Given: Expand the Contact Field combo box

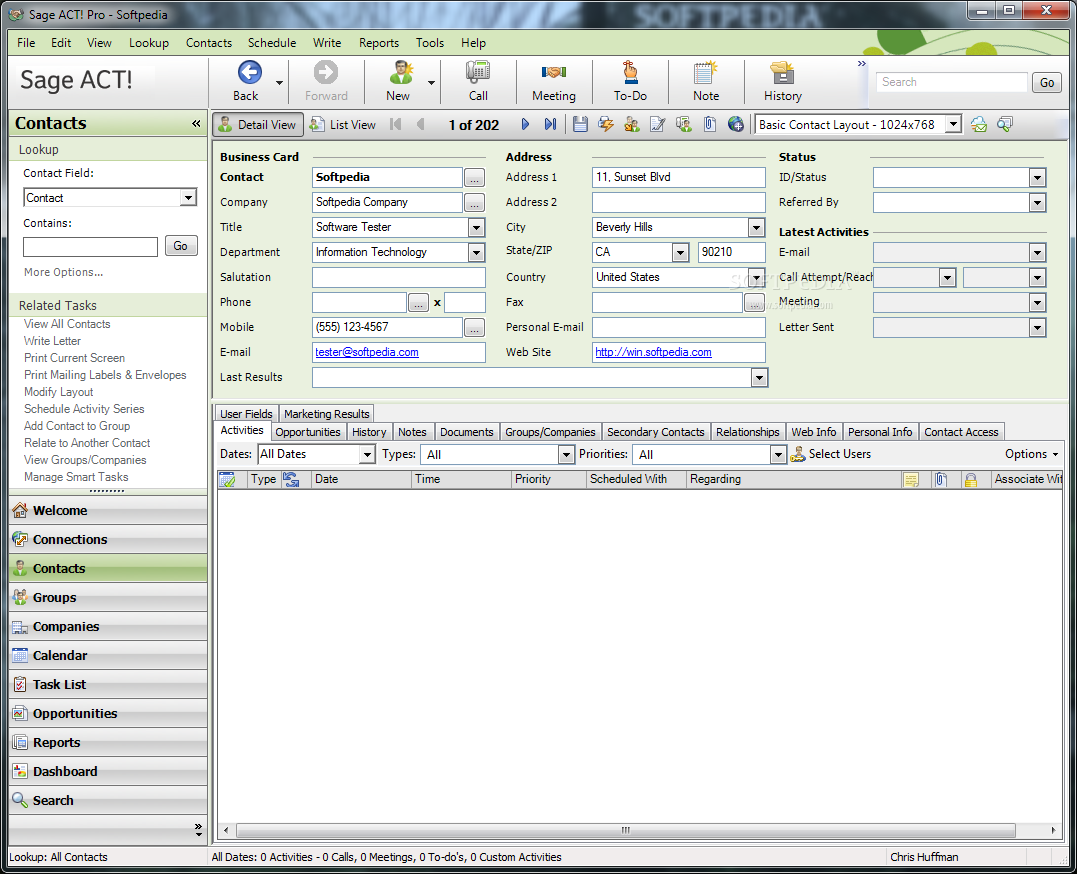Looking at the screenshot, I should click(x=188, y=198).
